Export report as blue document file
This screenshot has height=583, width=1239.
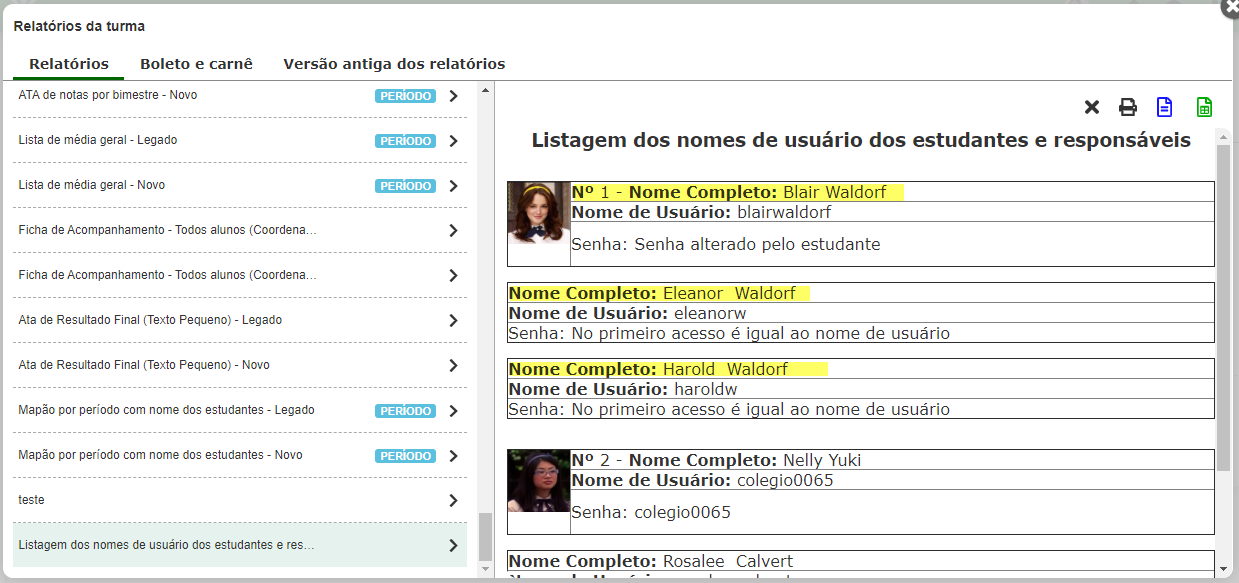click(x=1164, y=107)
